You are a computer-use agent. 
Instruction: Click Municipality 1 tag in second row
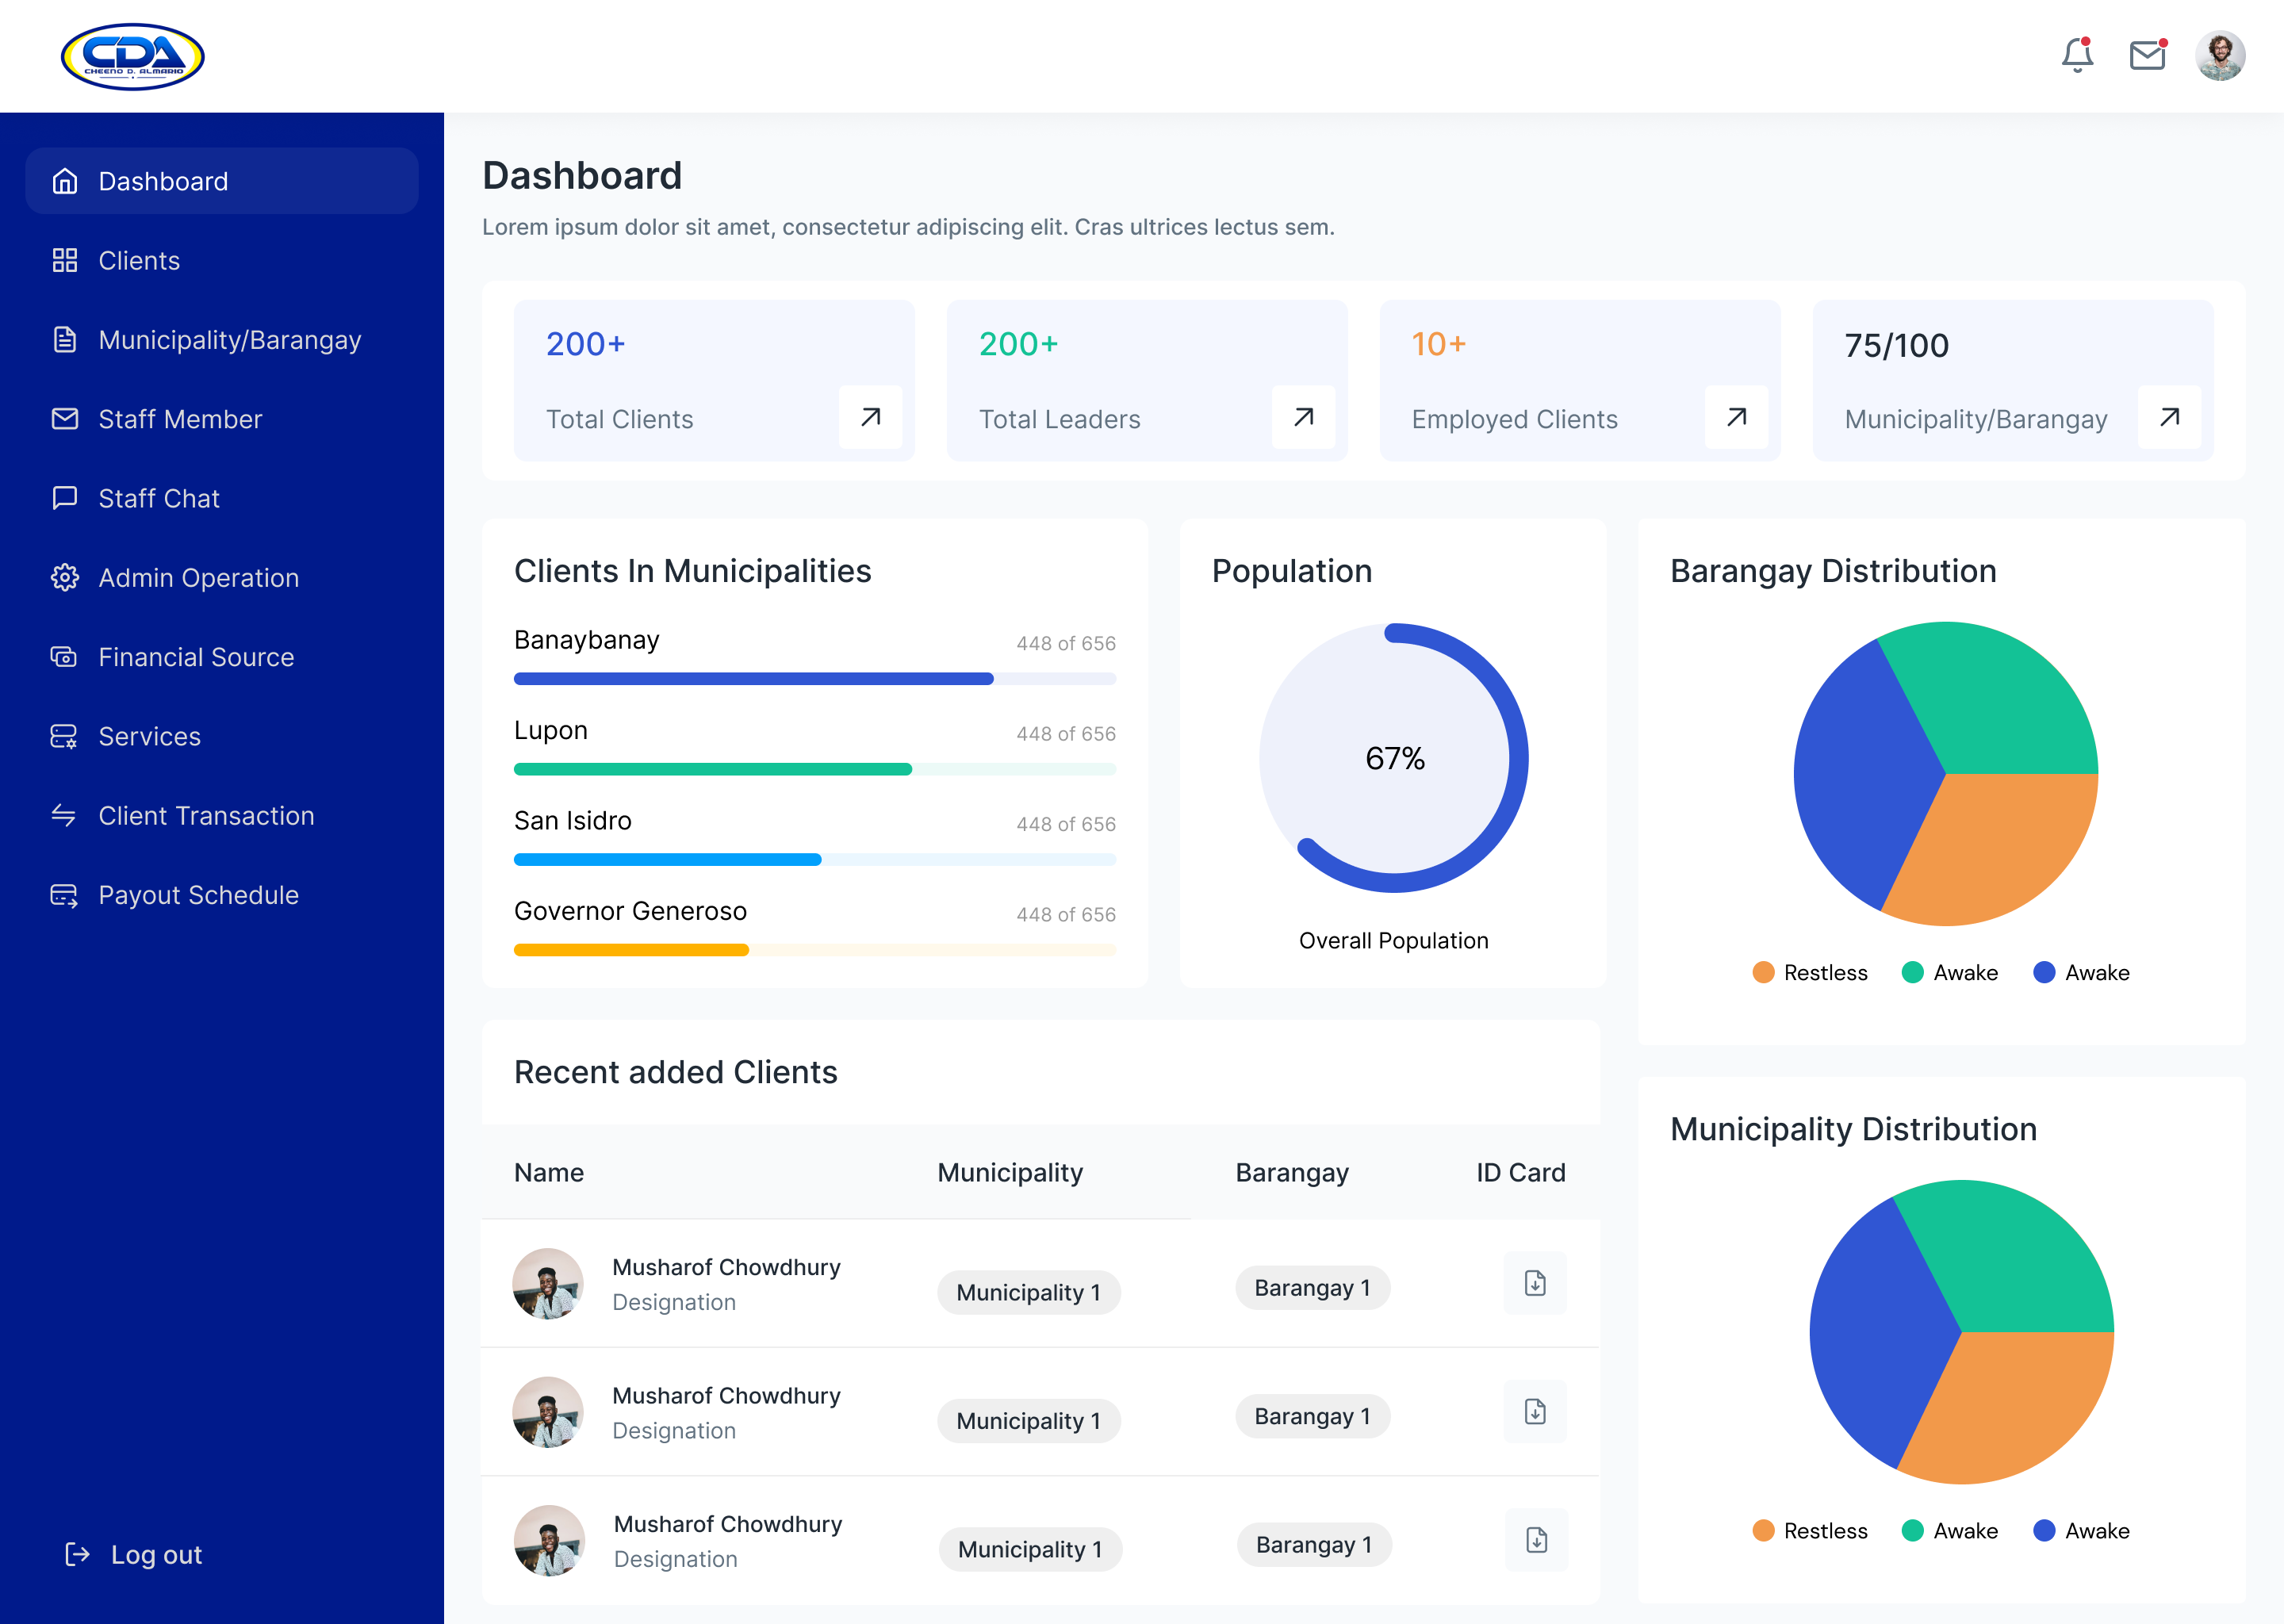pos(1028,1421)
